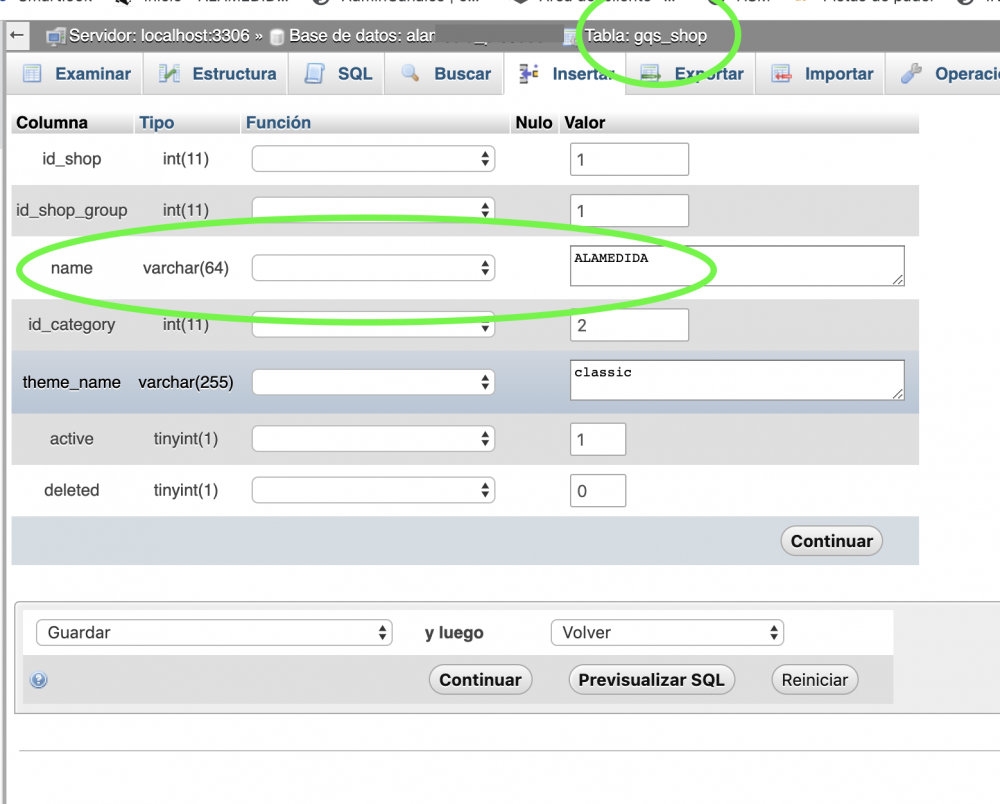Image resolution: width=1000 pixels, height=804 pixels.
Task: Open function dropdown for id_shop_group
Action: tap(373, 210)
